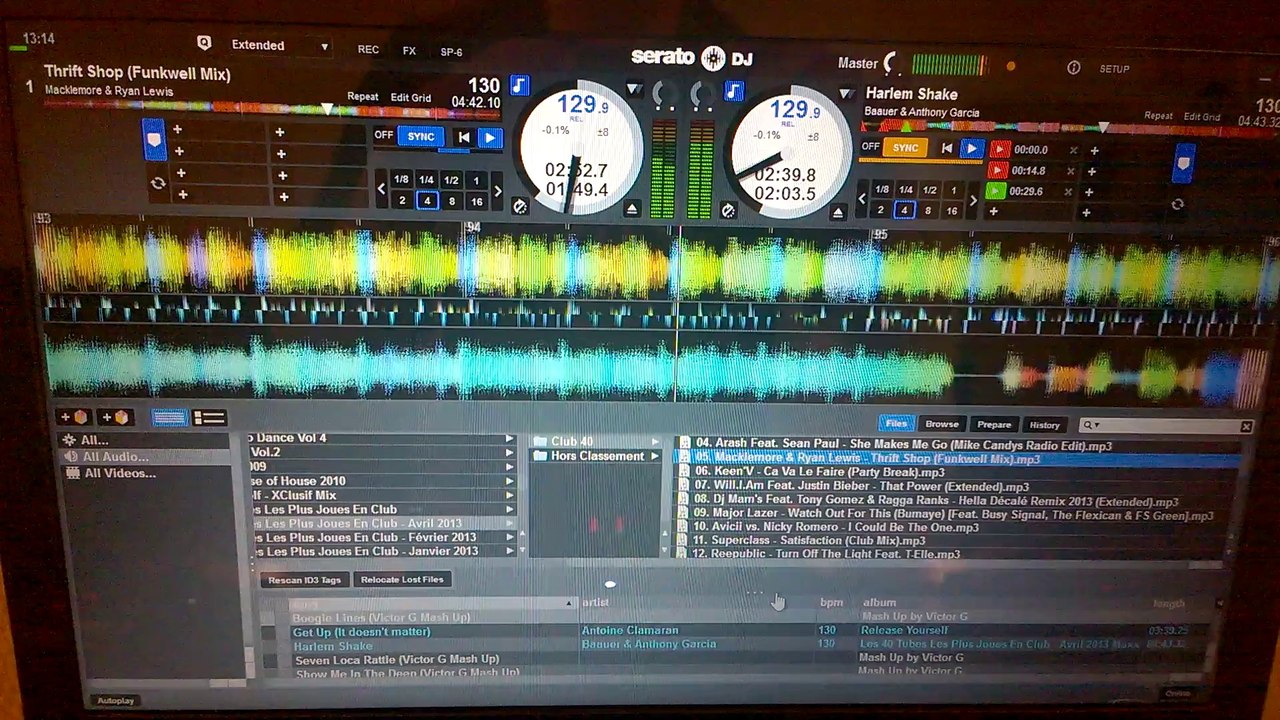1280x720 pixels.
Task: Add a new crate
Action: point(75,417)
